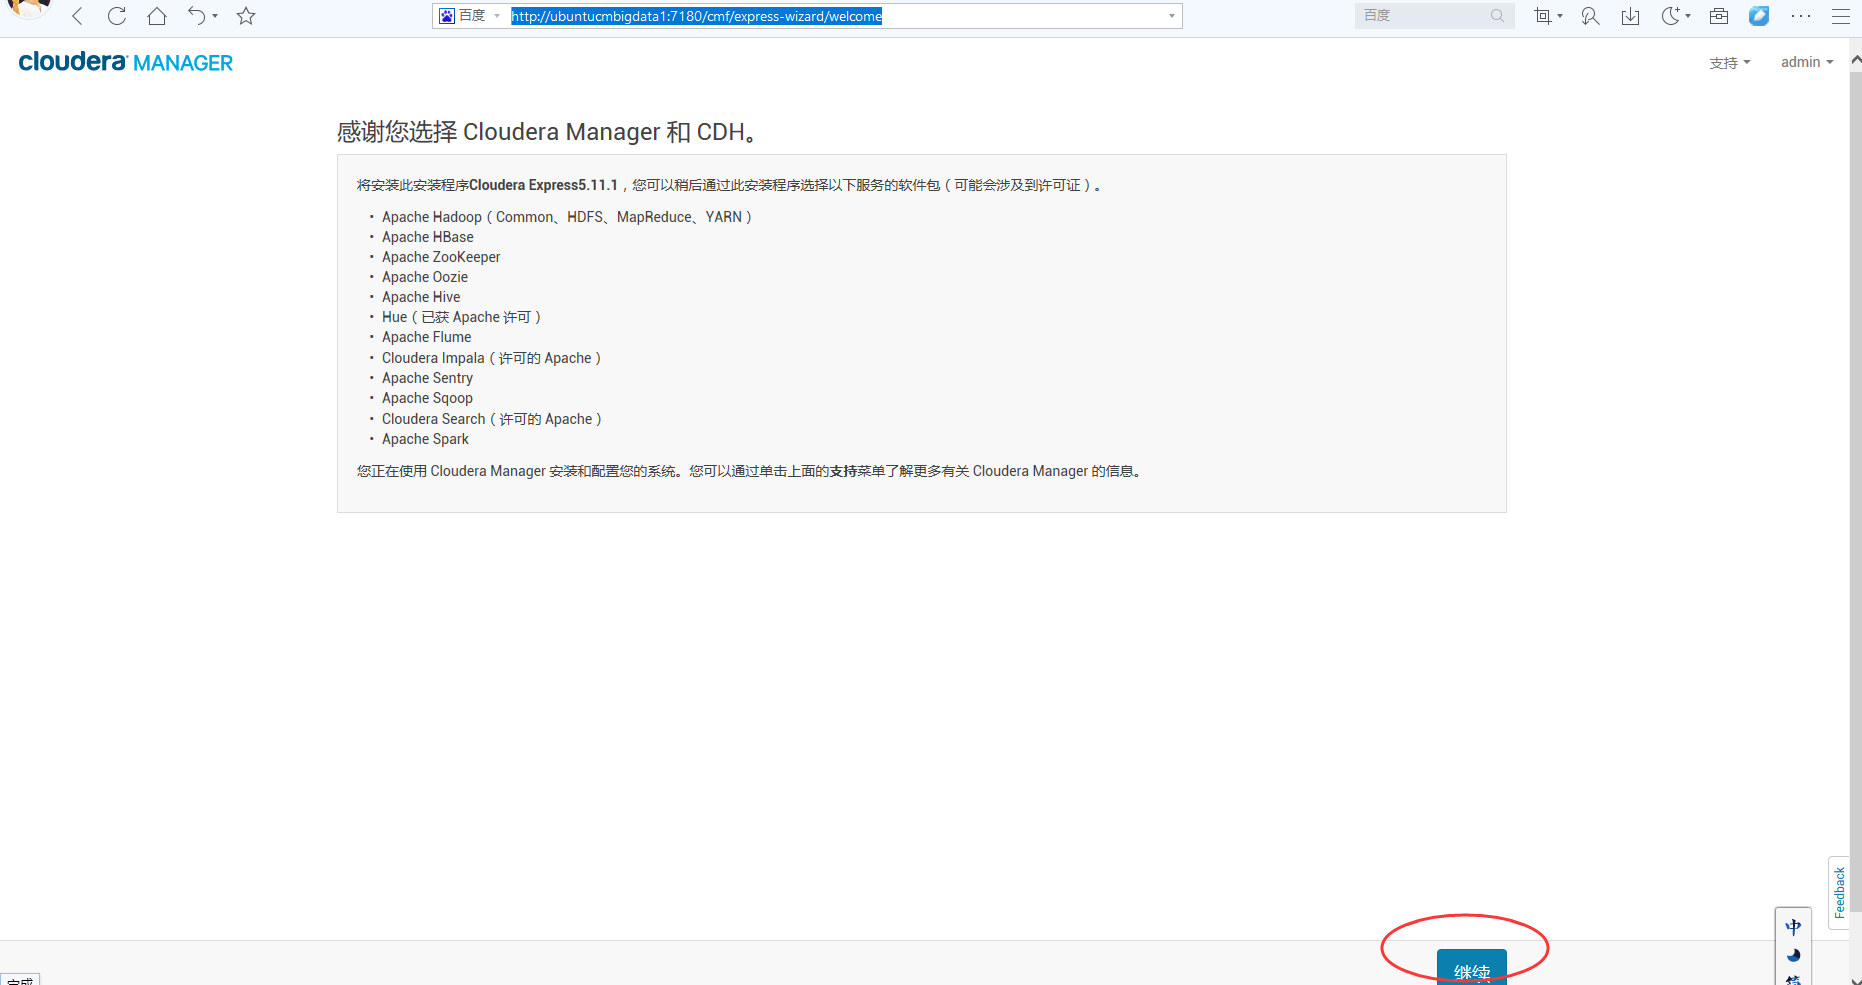Click the highlighted URL address field
Image resolution: width=1862 pixels, height=985 pixels.
[x=697, y=16]
